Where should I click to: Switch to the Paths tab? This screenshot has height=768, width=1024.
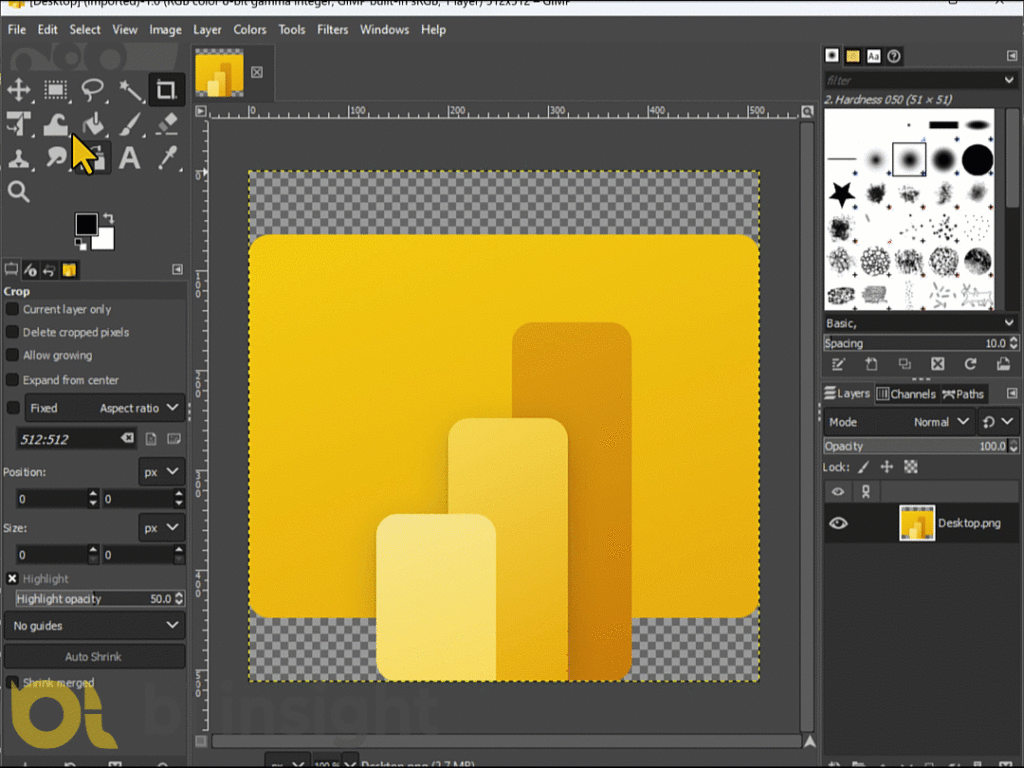[x=963, y=394]
